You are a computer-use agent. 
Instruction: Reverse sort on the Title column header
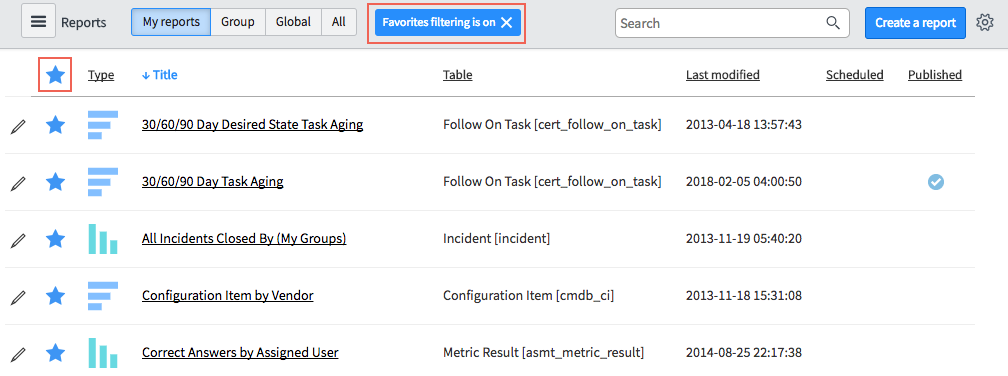(159, 75)
